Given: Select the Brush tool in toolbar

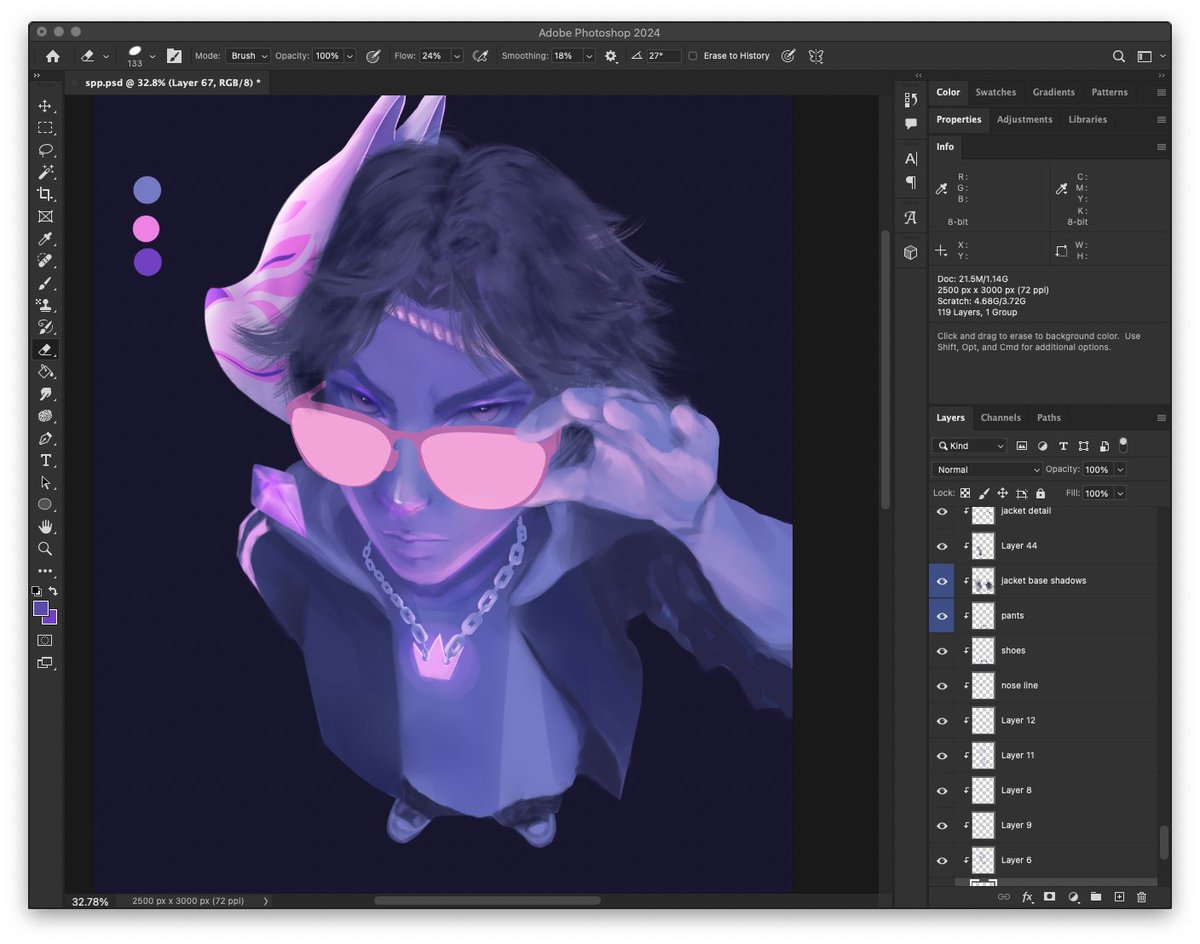Looking at the screenshot, I should coord(45,283).
